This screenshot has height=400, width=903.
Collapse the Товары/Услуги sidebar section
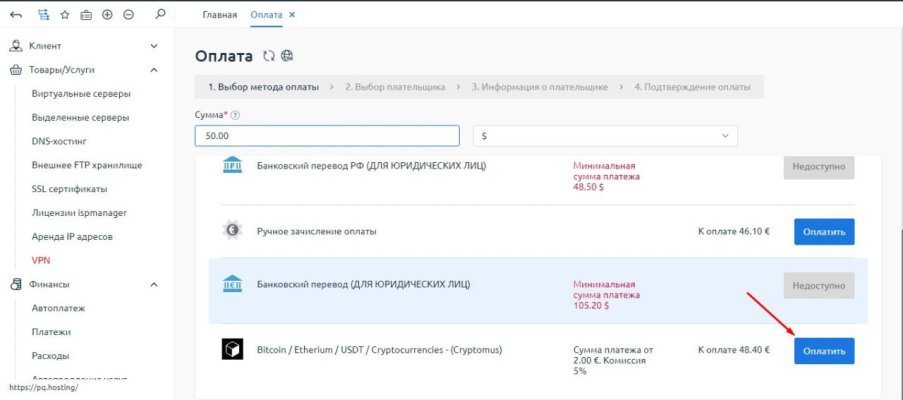pyautogui.click(x=154, y=70)
